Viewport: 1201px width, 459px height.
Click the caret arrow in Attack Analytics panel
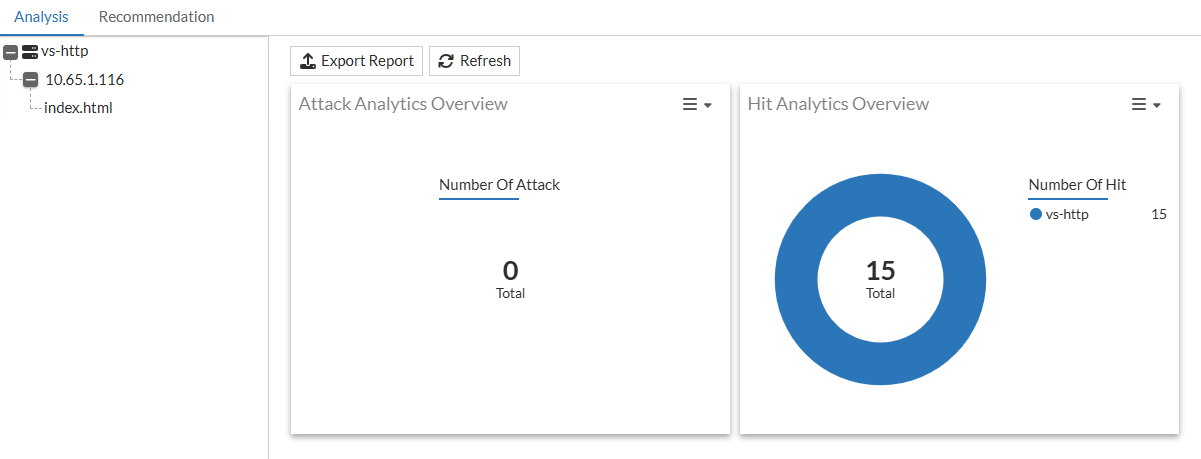coord(708,106)
